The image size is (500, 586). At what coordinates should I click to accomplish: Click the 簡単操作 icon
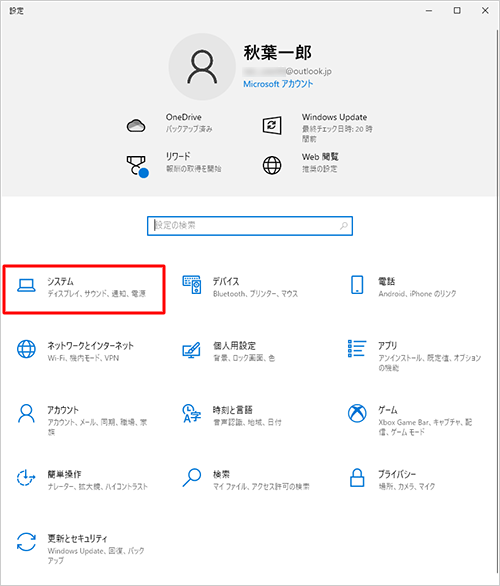26,477
